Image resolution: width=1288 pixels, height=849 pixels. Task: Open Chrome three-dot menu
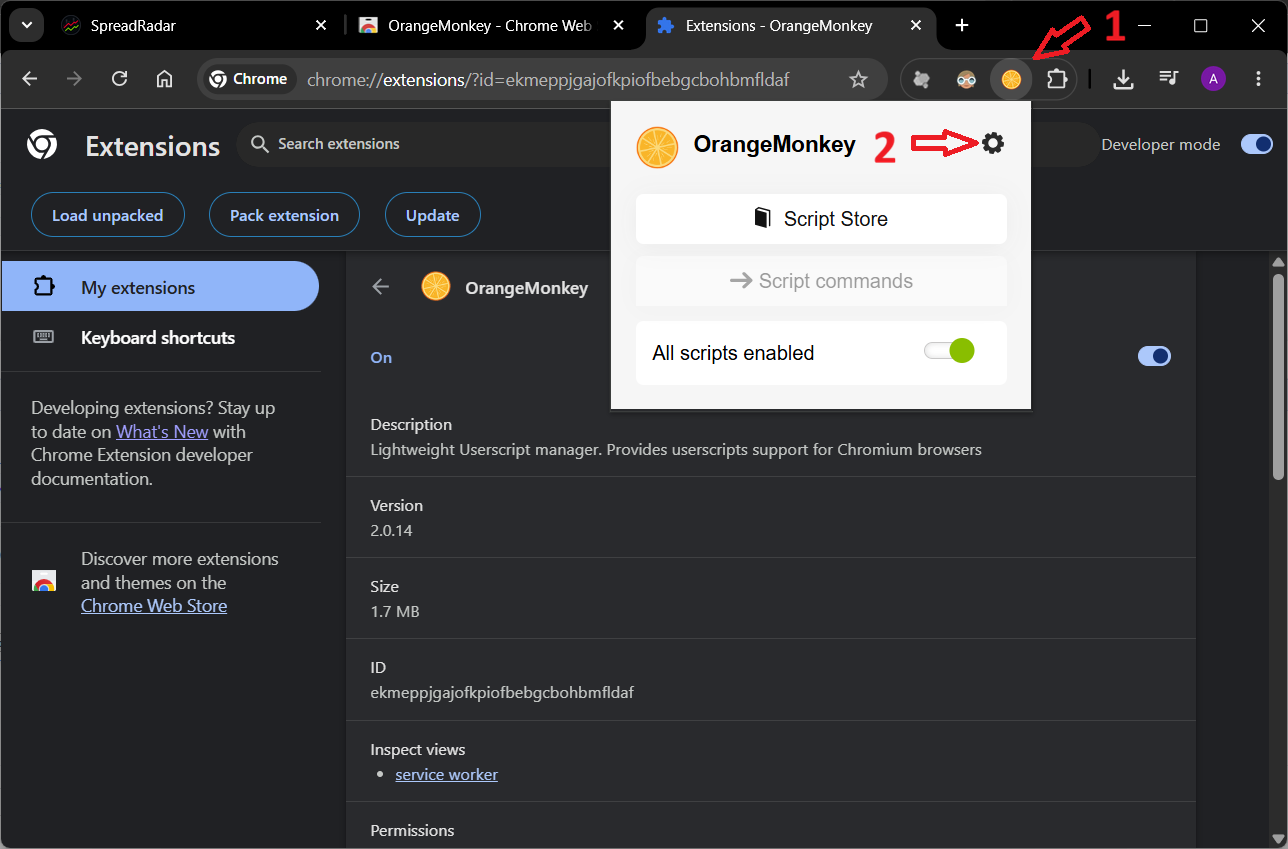(1258, 79)
